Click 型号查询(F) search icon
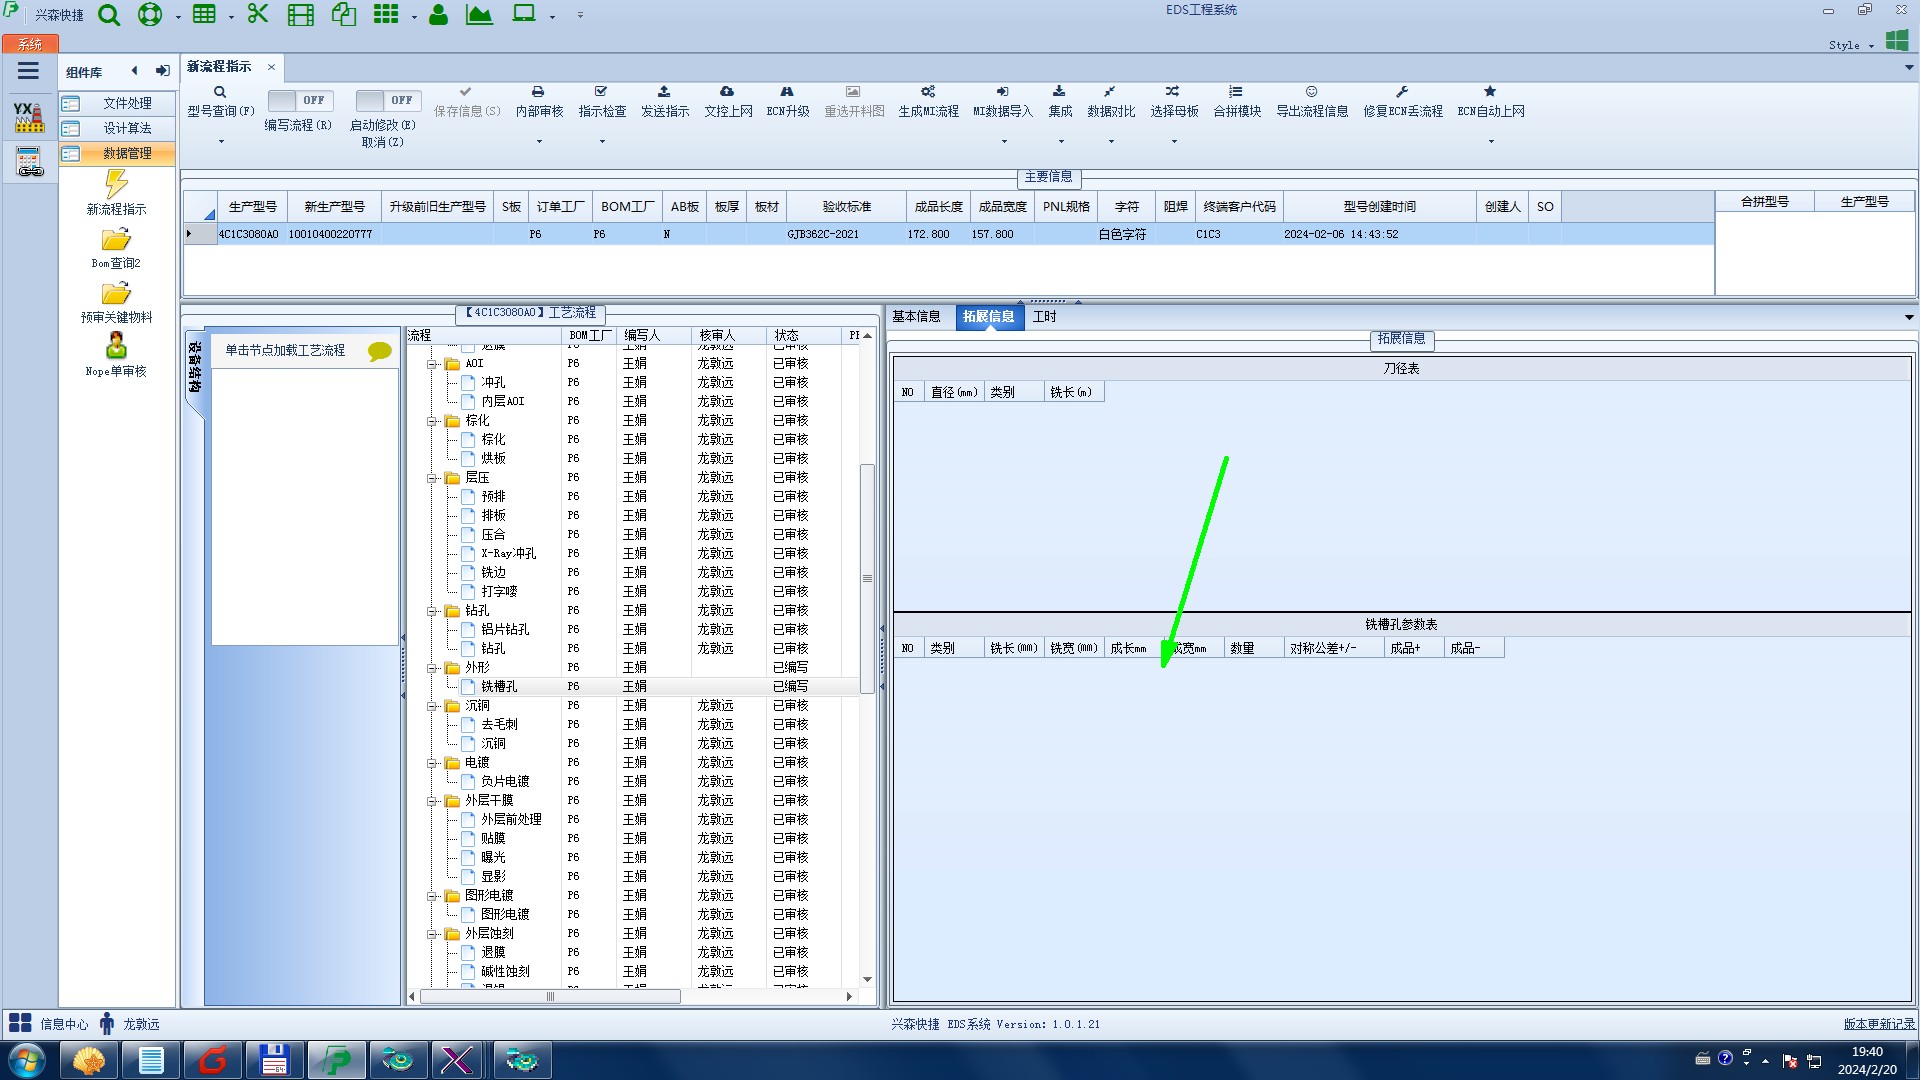The height and width of the screenshot is (1080, 1920). tap(220, 92)
